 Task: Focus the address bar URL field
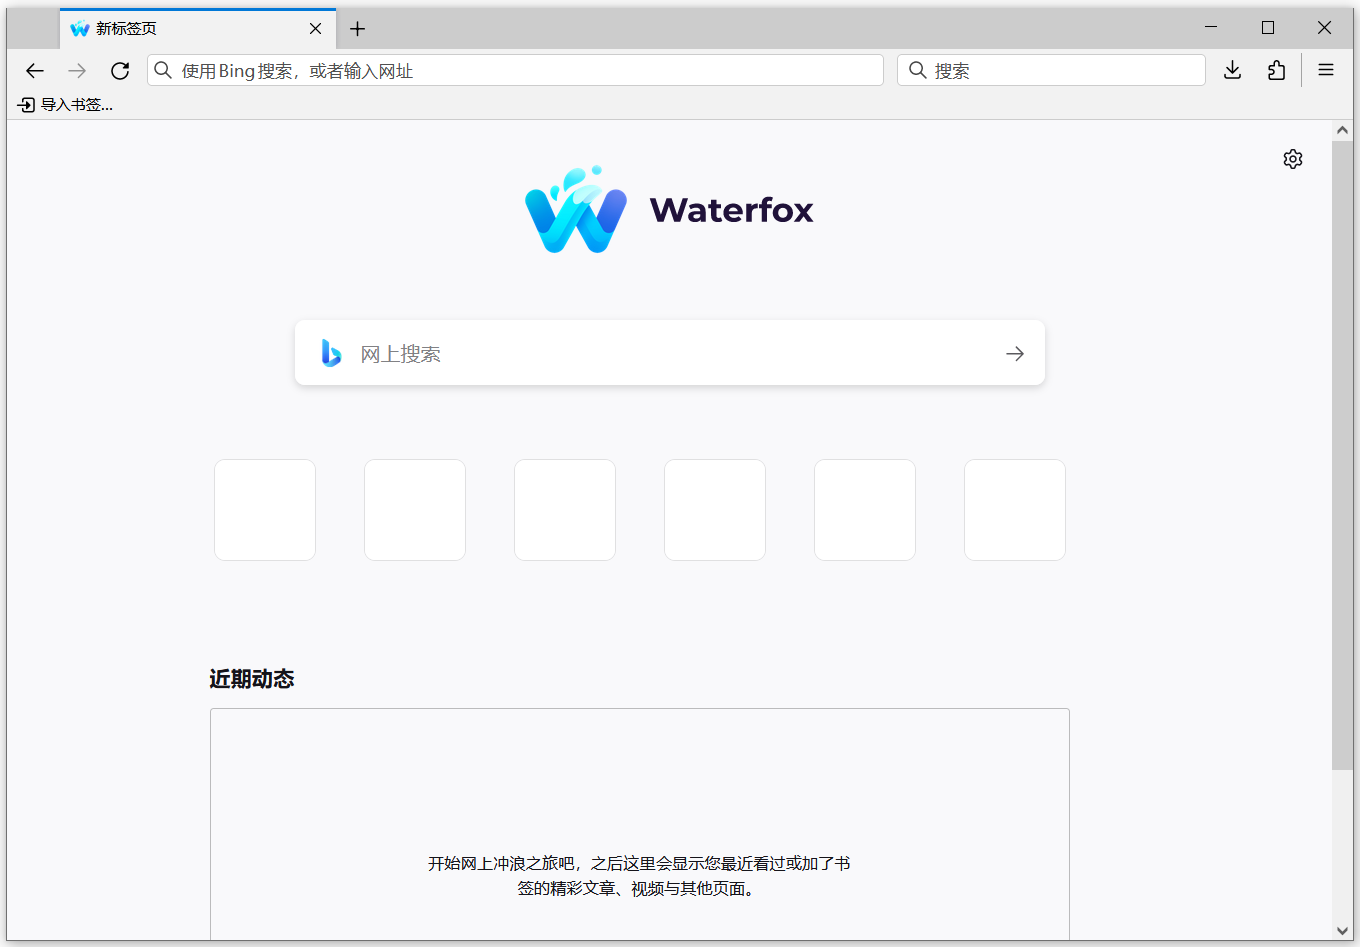pyautogui.click(x=515, y=70)
